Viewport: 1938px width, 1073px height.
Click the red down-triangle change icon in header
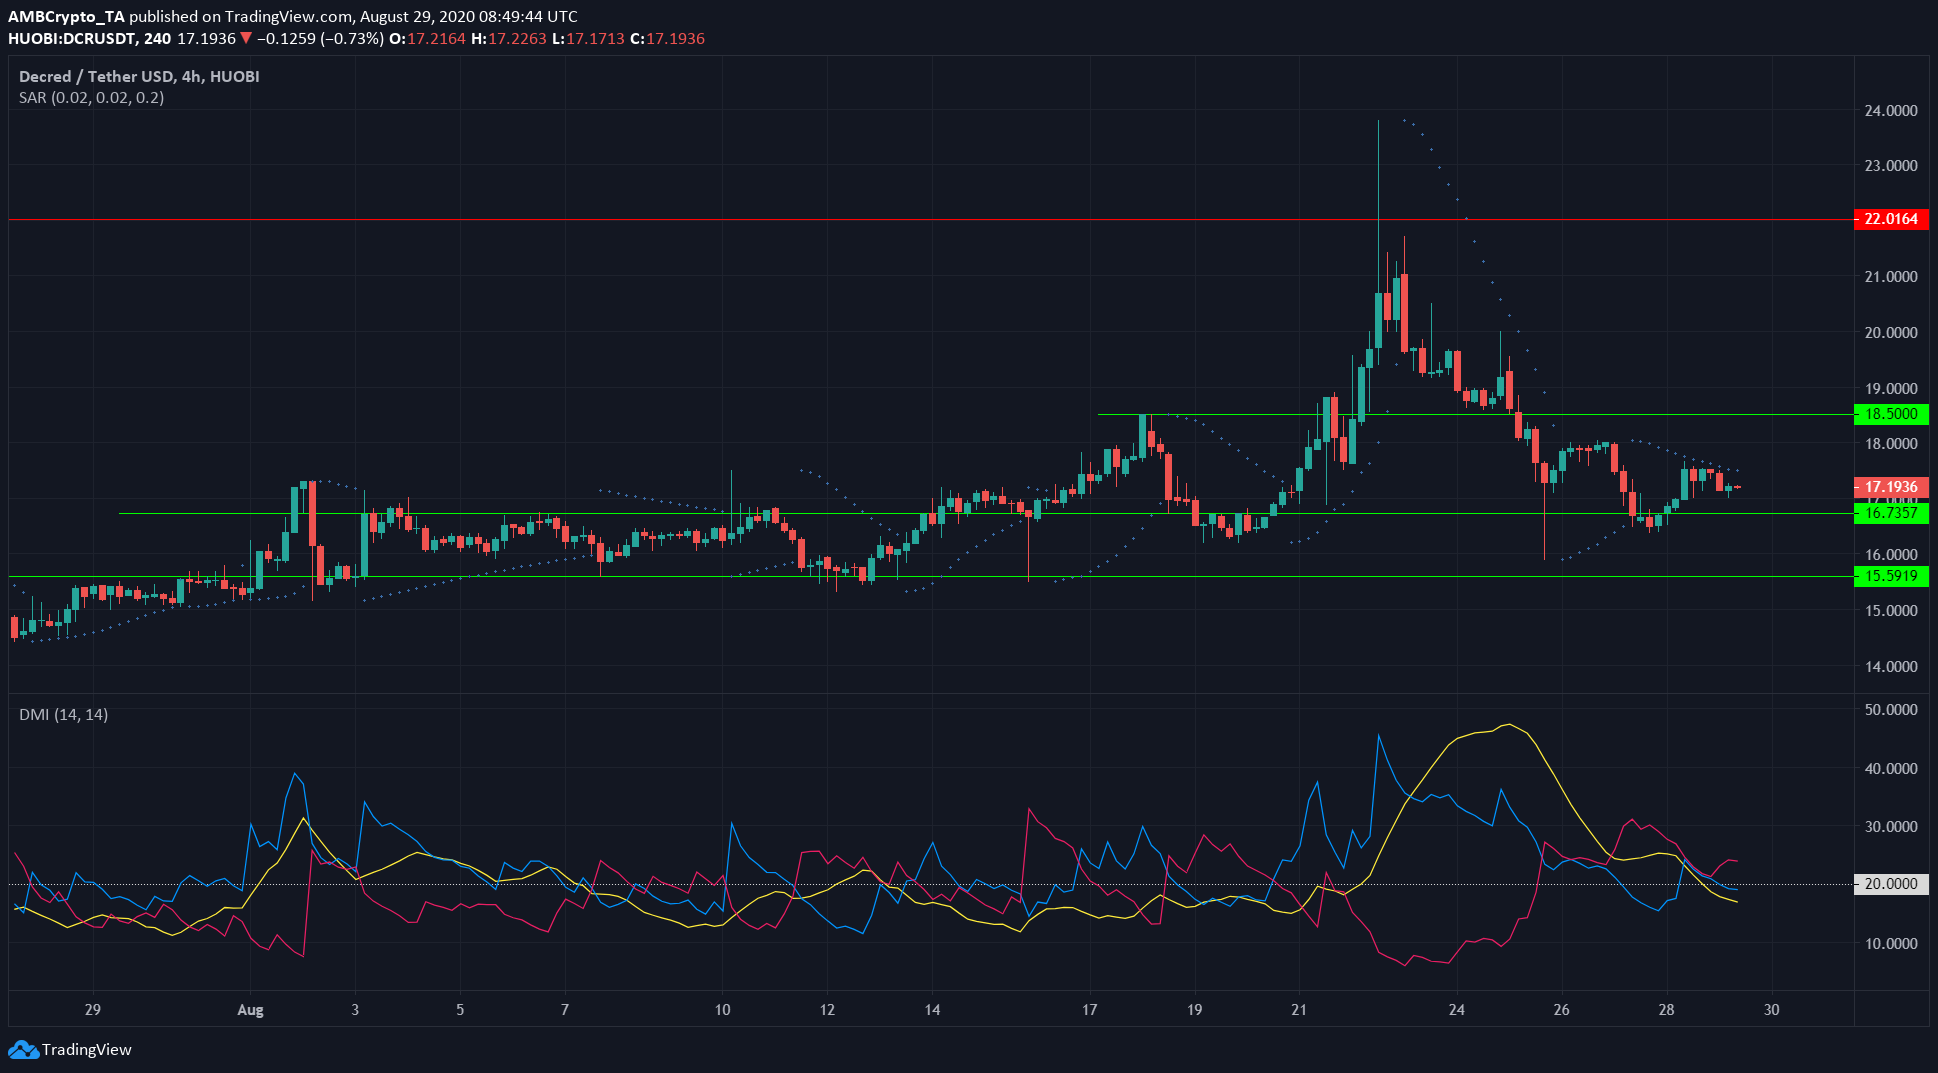[246, 39]
